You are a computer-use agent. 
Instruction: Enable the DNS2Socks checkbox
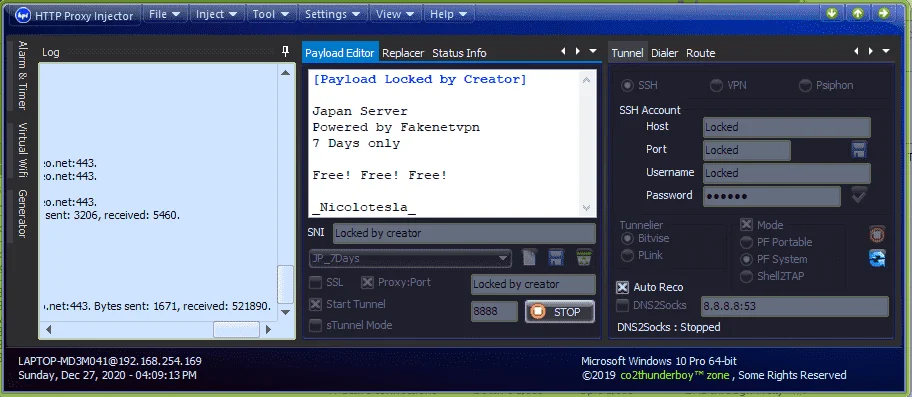622,305
